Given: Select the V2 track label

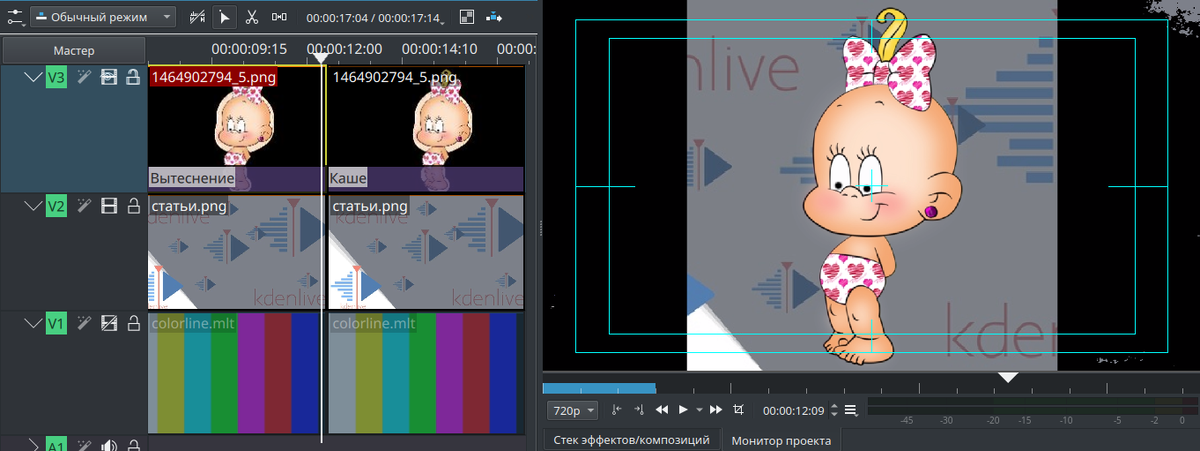Looking at the screenshot, I should click(x=56, y=206).
